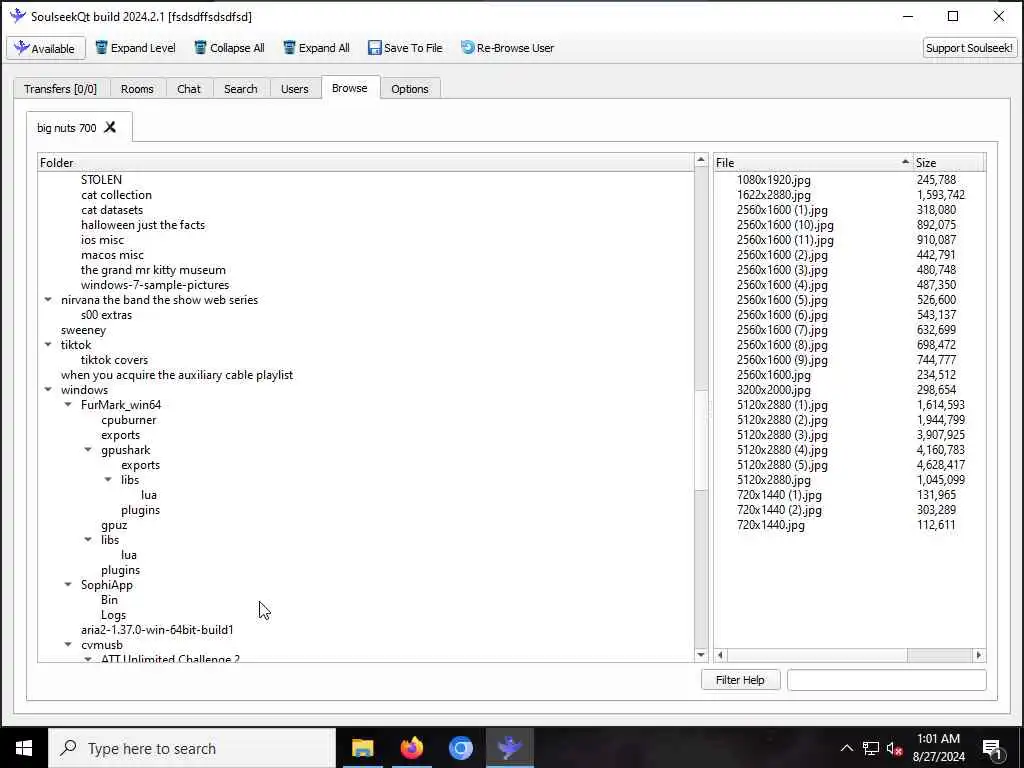The width and height of the screenshot is (1024, 768).
Task: Collapse the tiktok folder arrow
Action: (48, 345)
